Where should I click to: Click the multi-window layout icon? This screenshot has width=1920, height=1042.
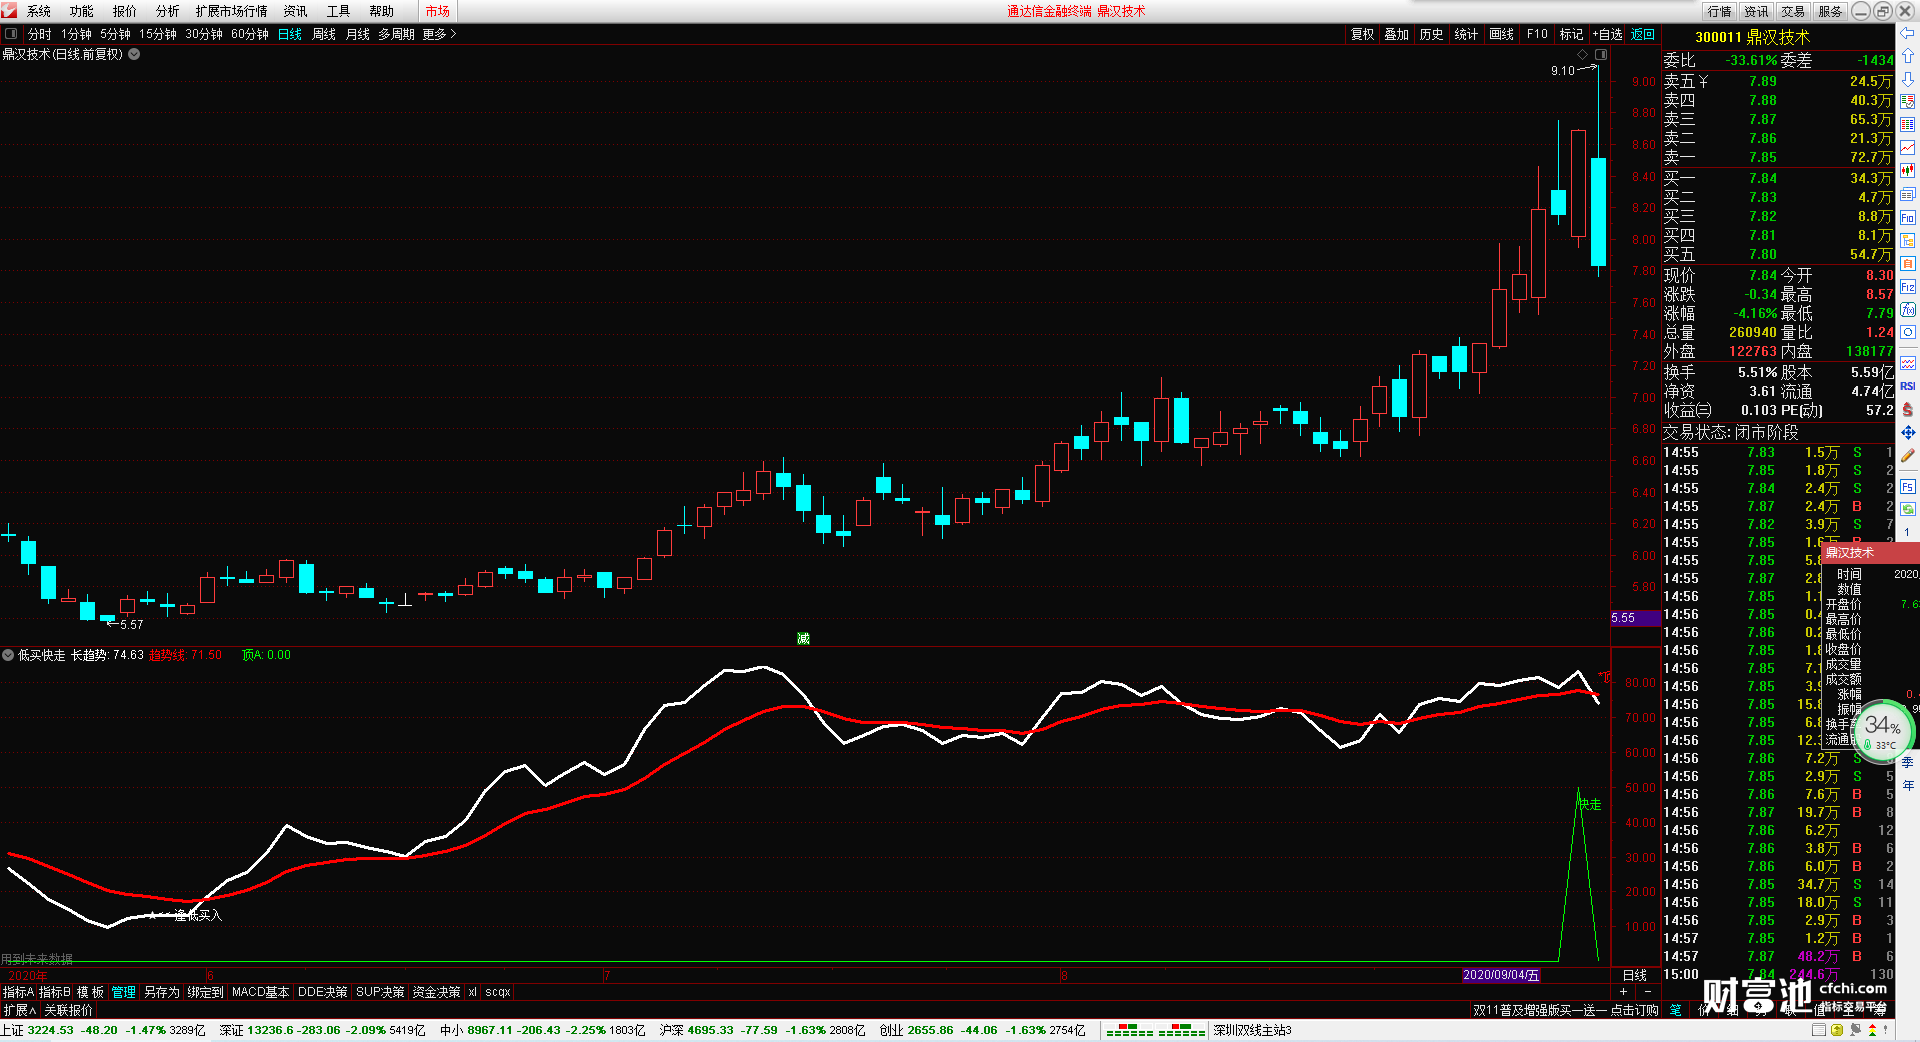tap(1908, 195)
